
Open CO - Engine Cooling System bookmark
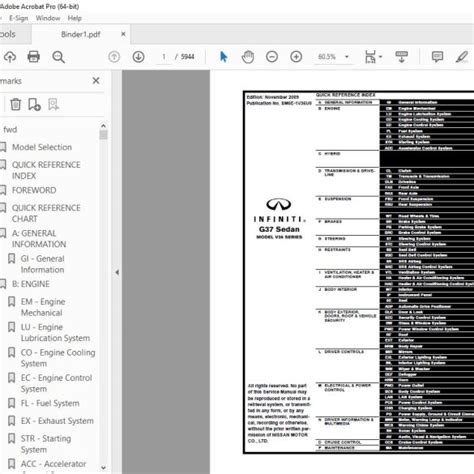[58, 358]
